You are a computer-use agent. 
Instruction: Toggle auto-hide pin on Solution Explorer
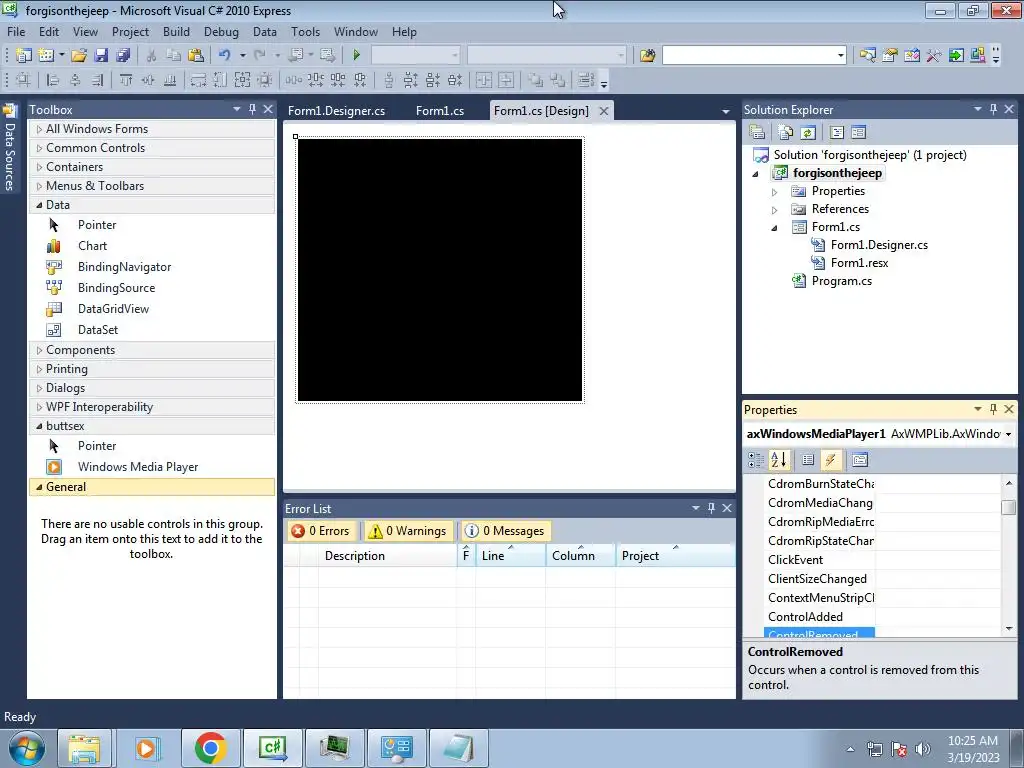point(993,109)
